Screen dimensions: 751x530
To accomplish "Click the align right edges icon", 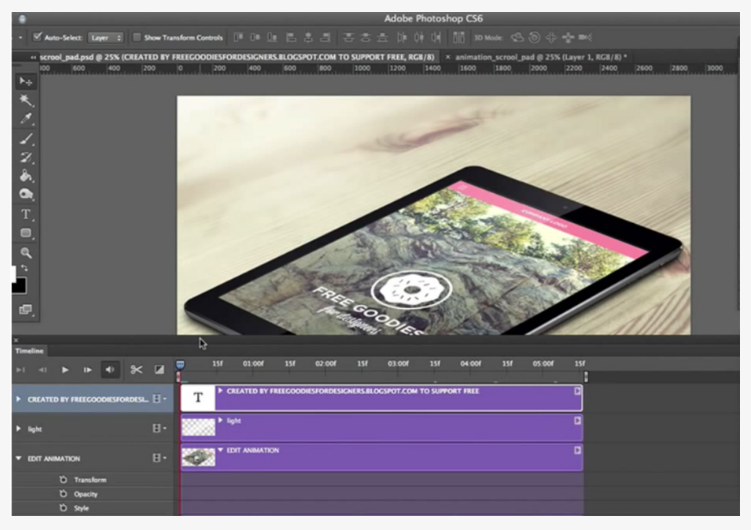I will [x=325, y=37].
